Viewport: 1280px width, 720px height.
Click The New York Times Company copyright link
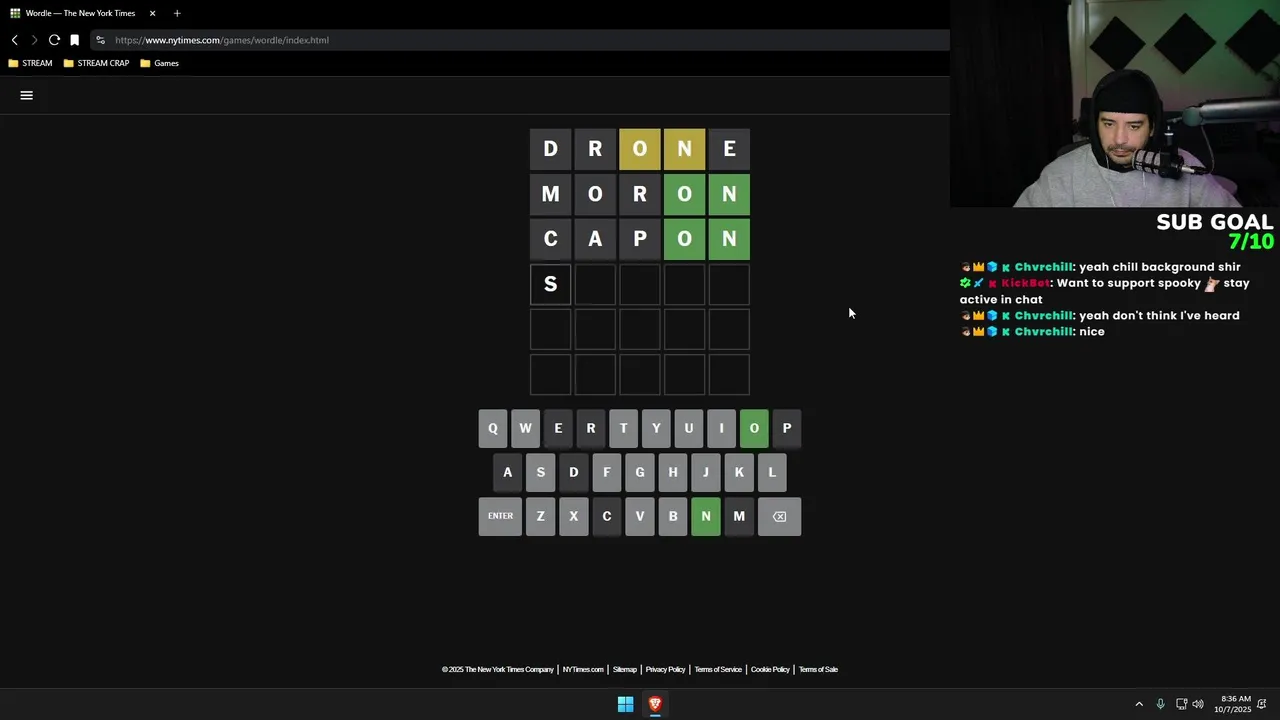tap(498, 670)
